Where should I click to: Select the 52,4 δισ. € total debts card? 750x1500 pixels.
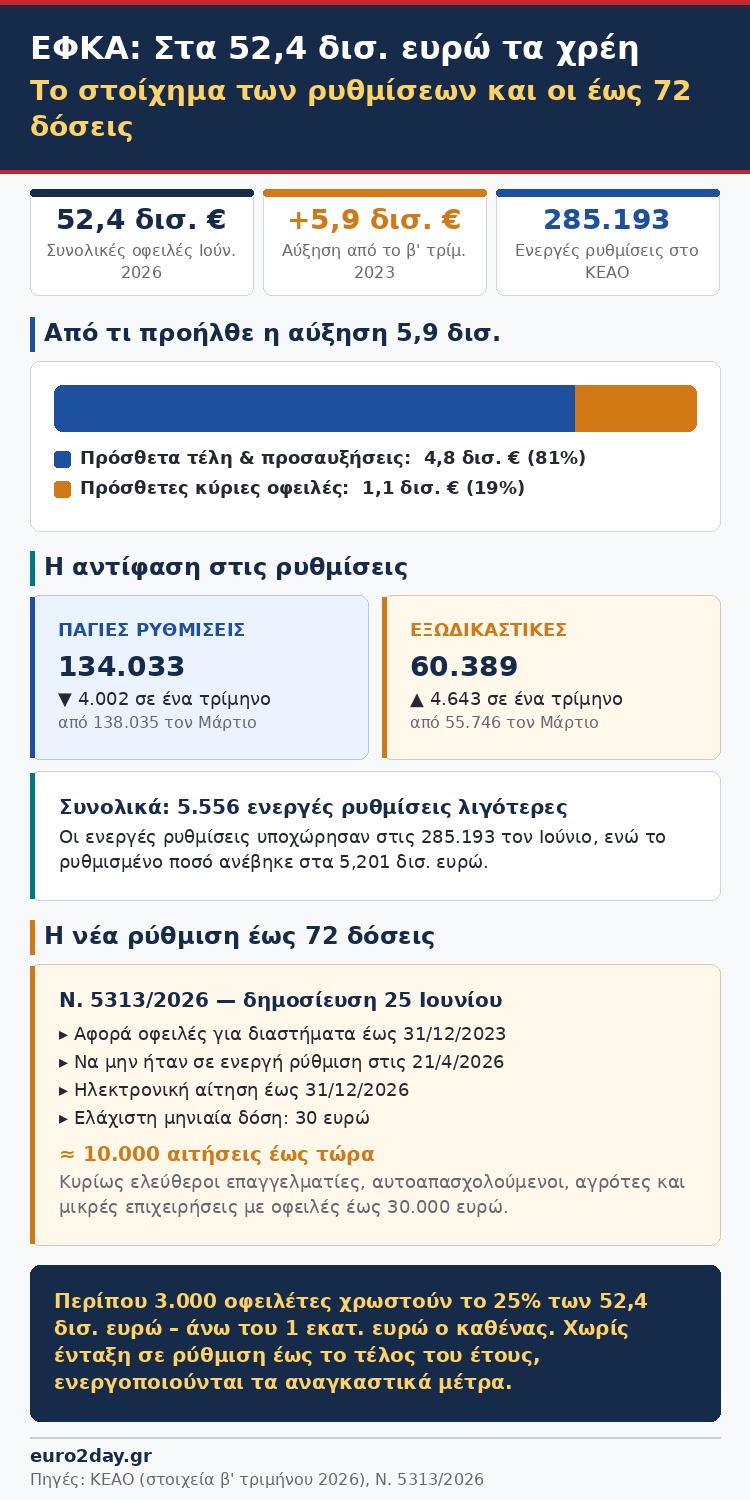[142, 243]
